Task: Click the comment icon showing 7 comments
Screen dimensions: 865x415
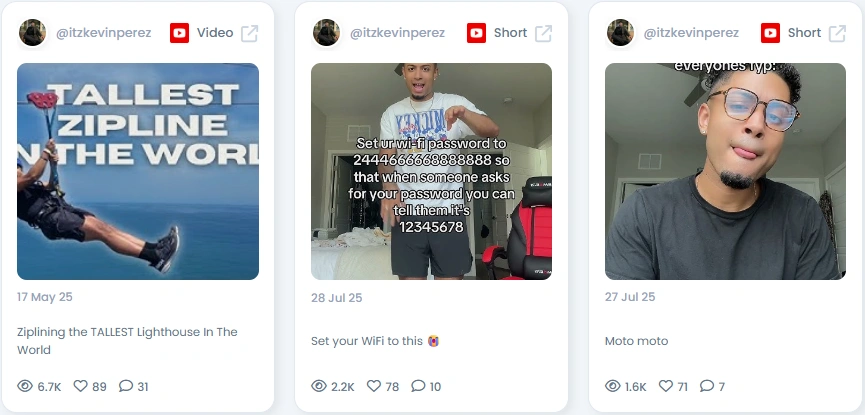Action: [707, 386]
